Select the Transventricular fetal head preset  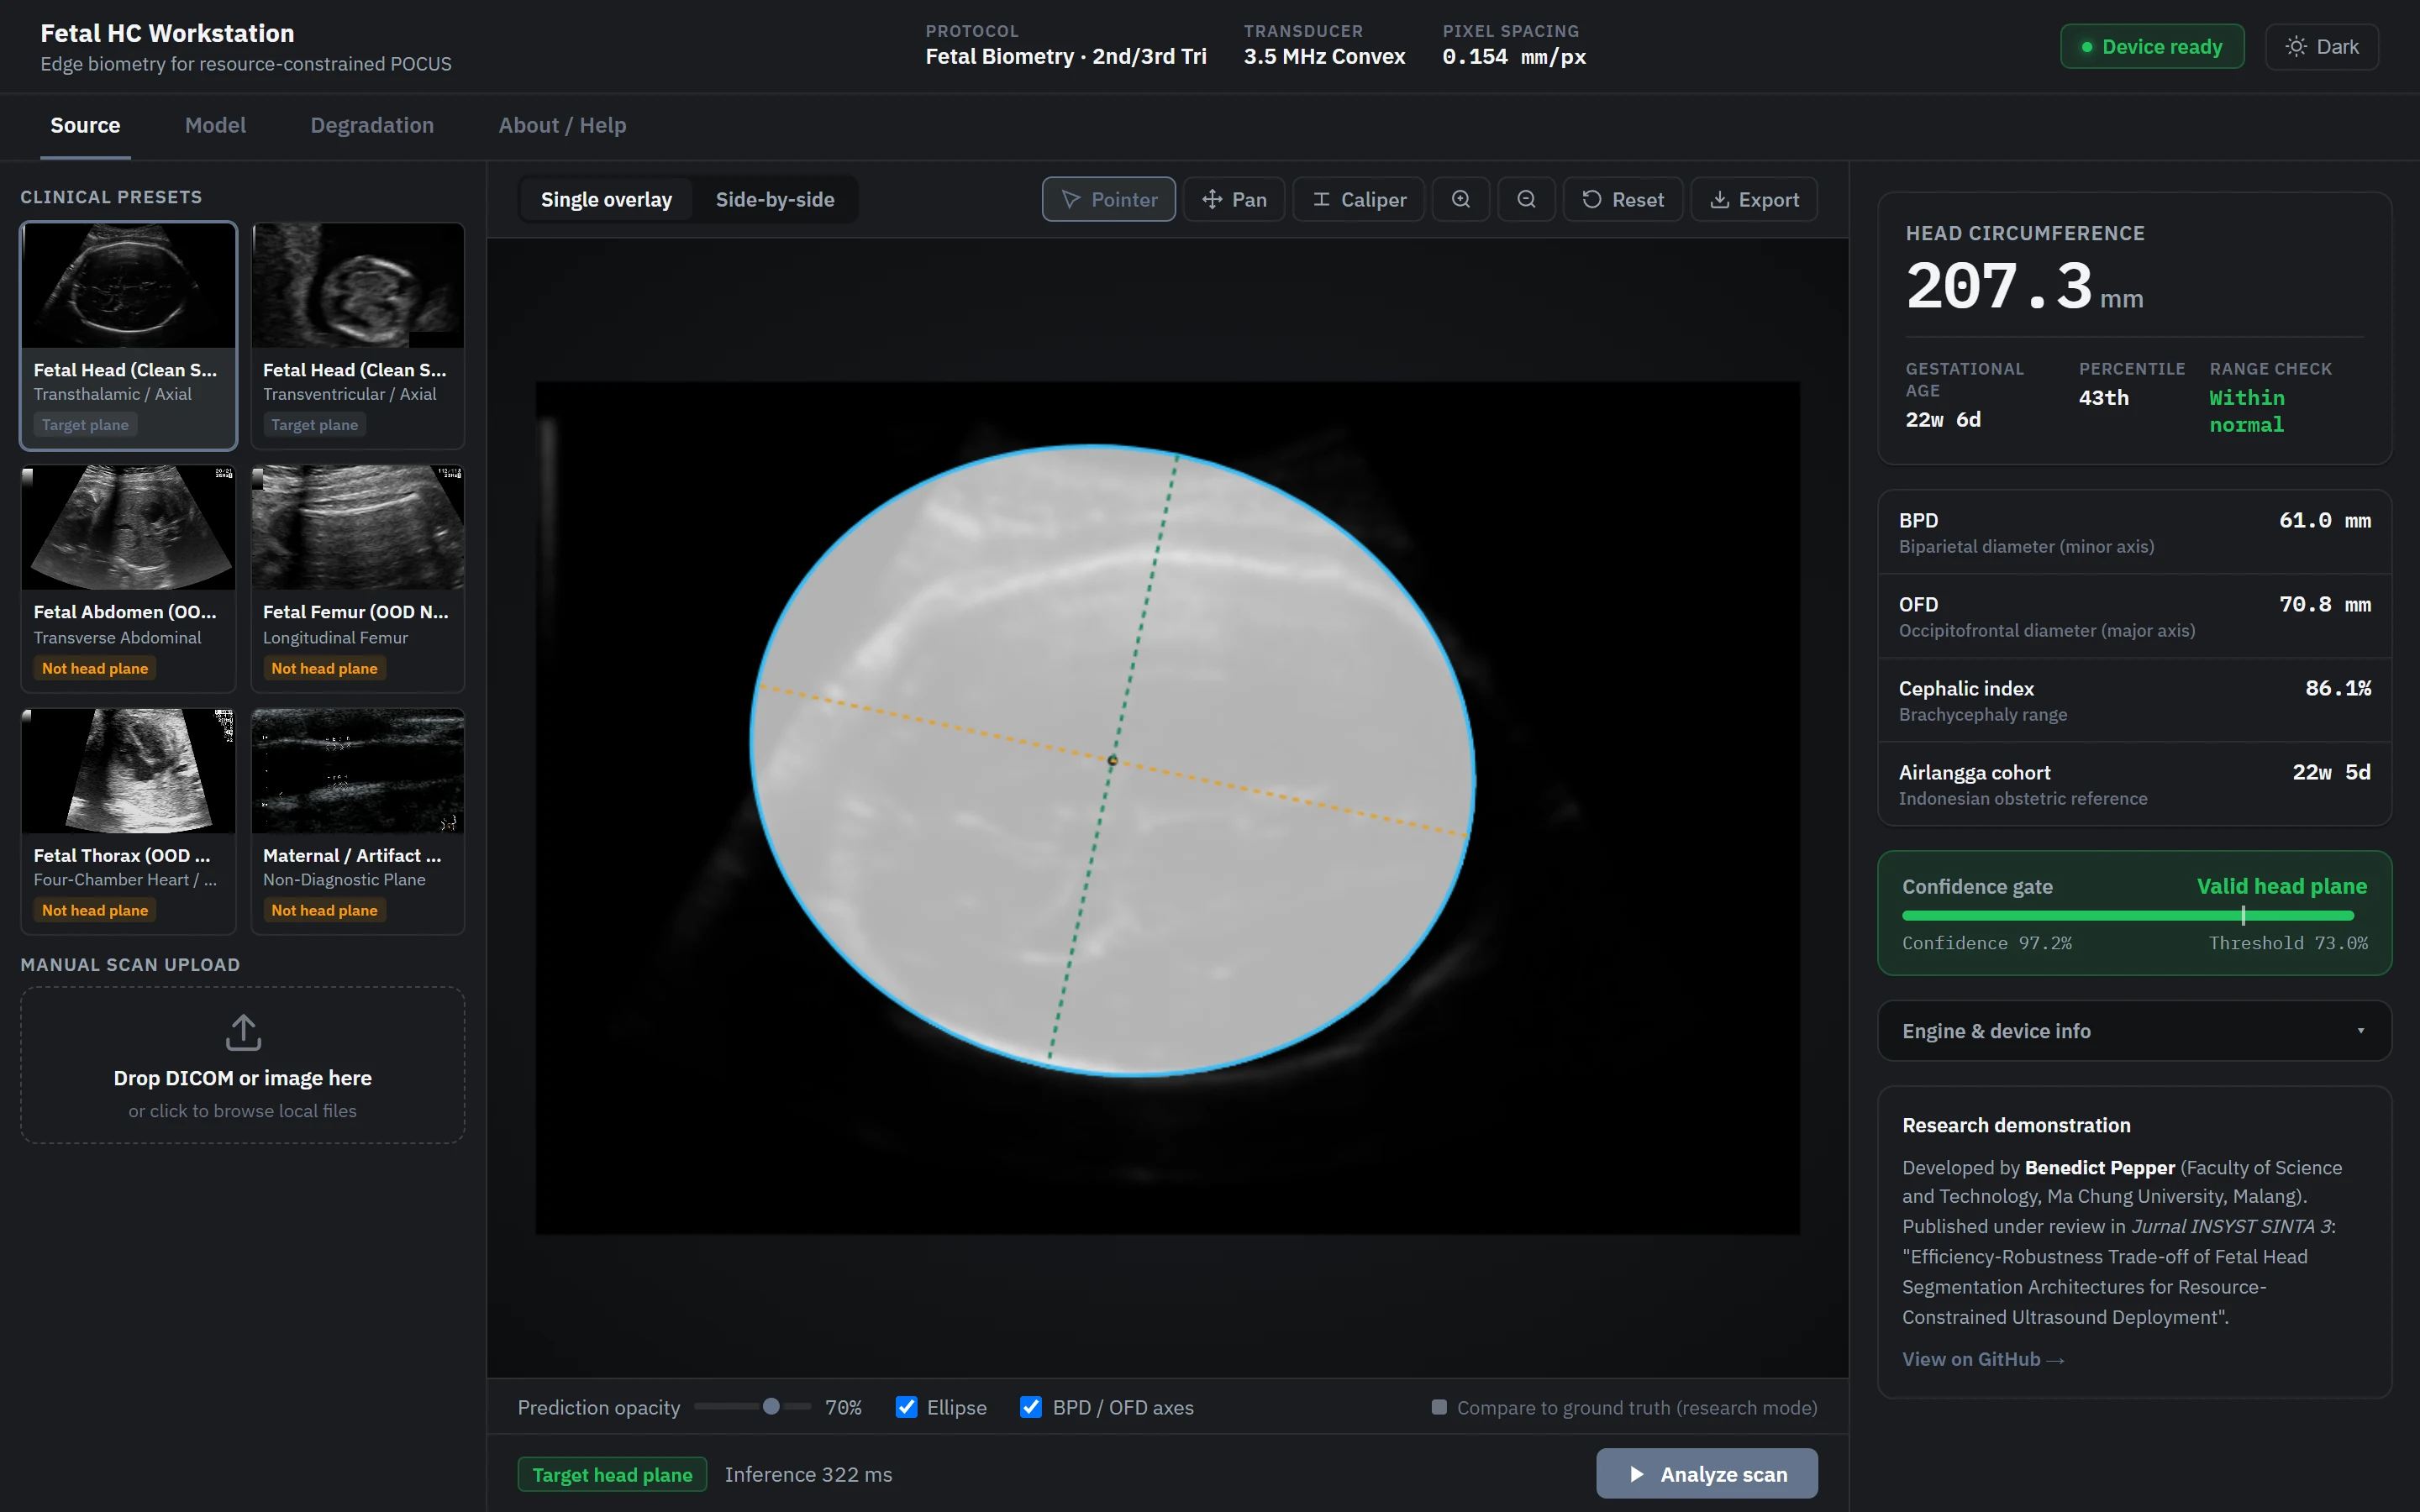(358, 336)
